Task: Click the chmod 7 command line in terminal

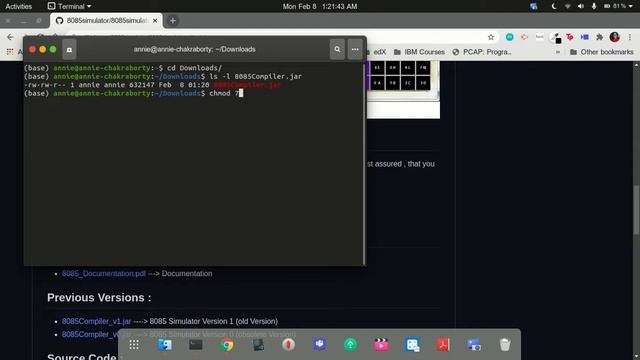Action: [x=133, y=93]
